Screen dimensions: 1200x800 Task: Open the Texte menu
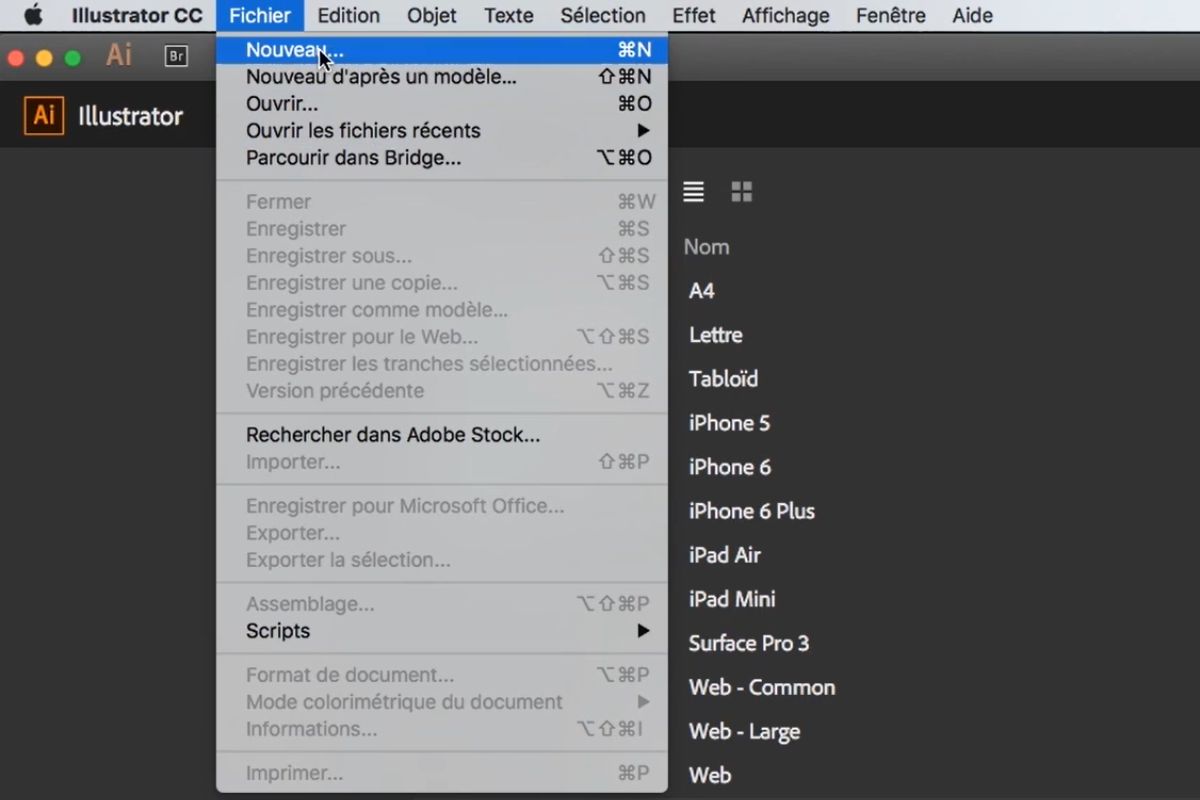coord(509,15)
